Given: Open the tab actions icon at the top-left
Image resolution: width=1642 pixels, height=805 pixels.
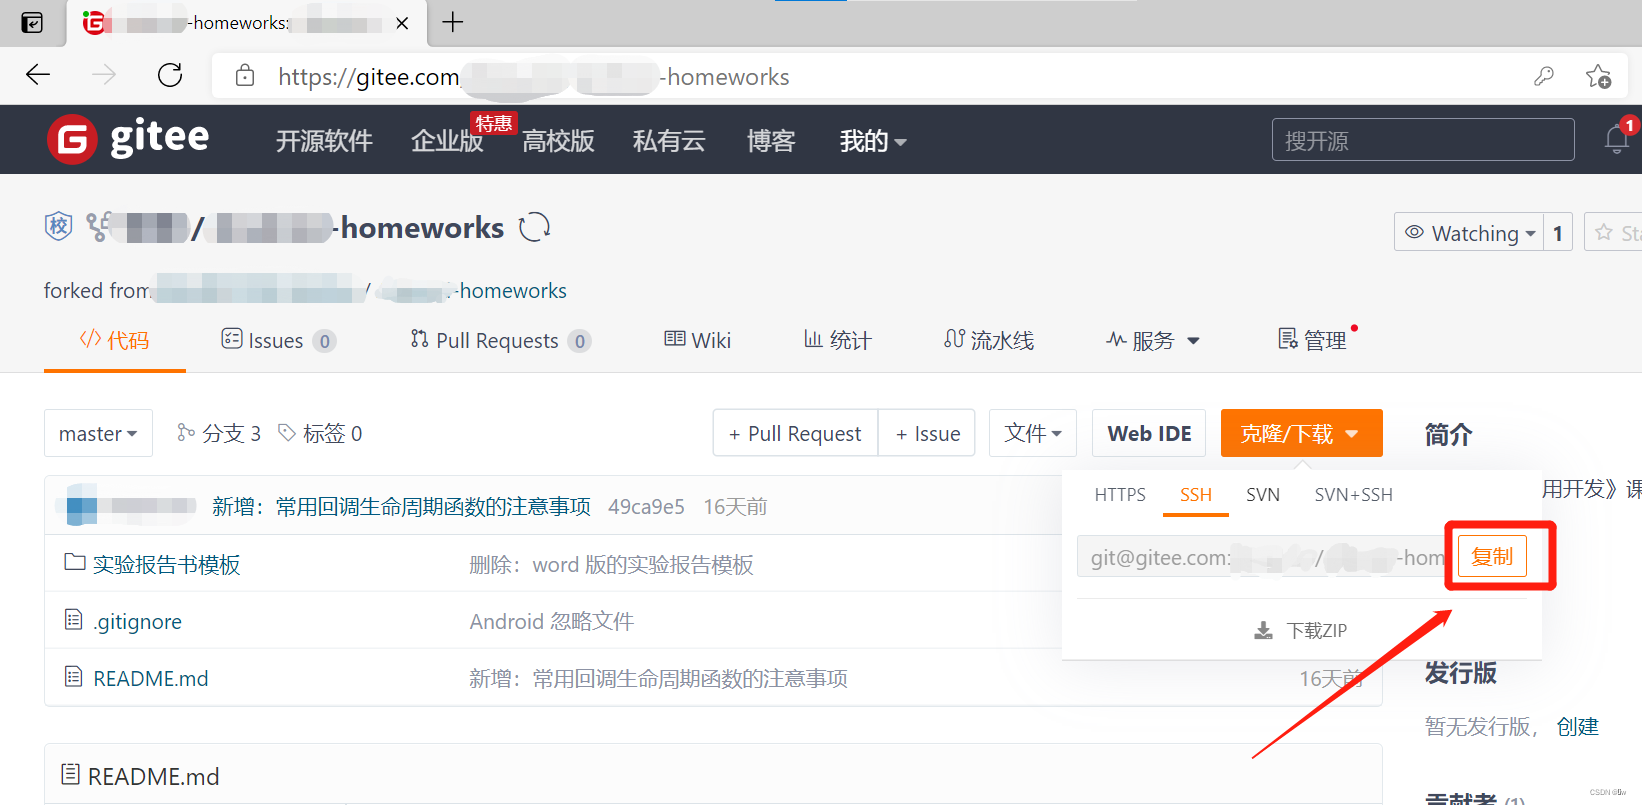Looking at the screenshot, I should point(32,23).
